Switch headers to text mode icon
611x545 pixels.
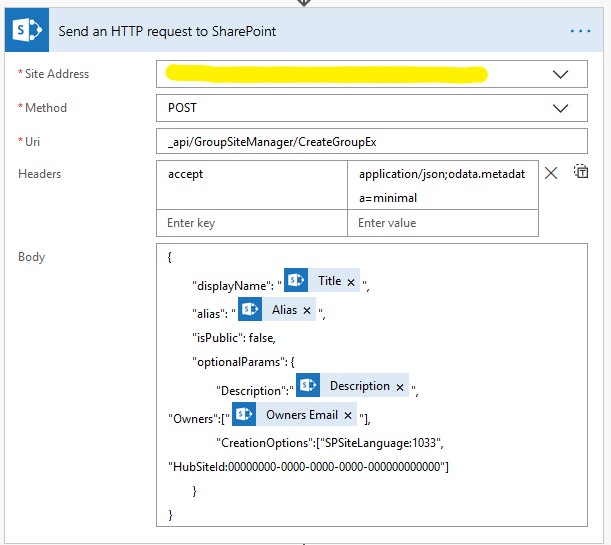tap(581, 171)
